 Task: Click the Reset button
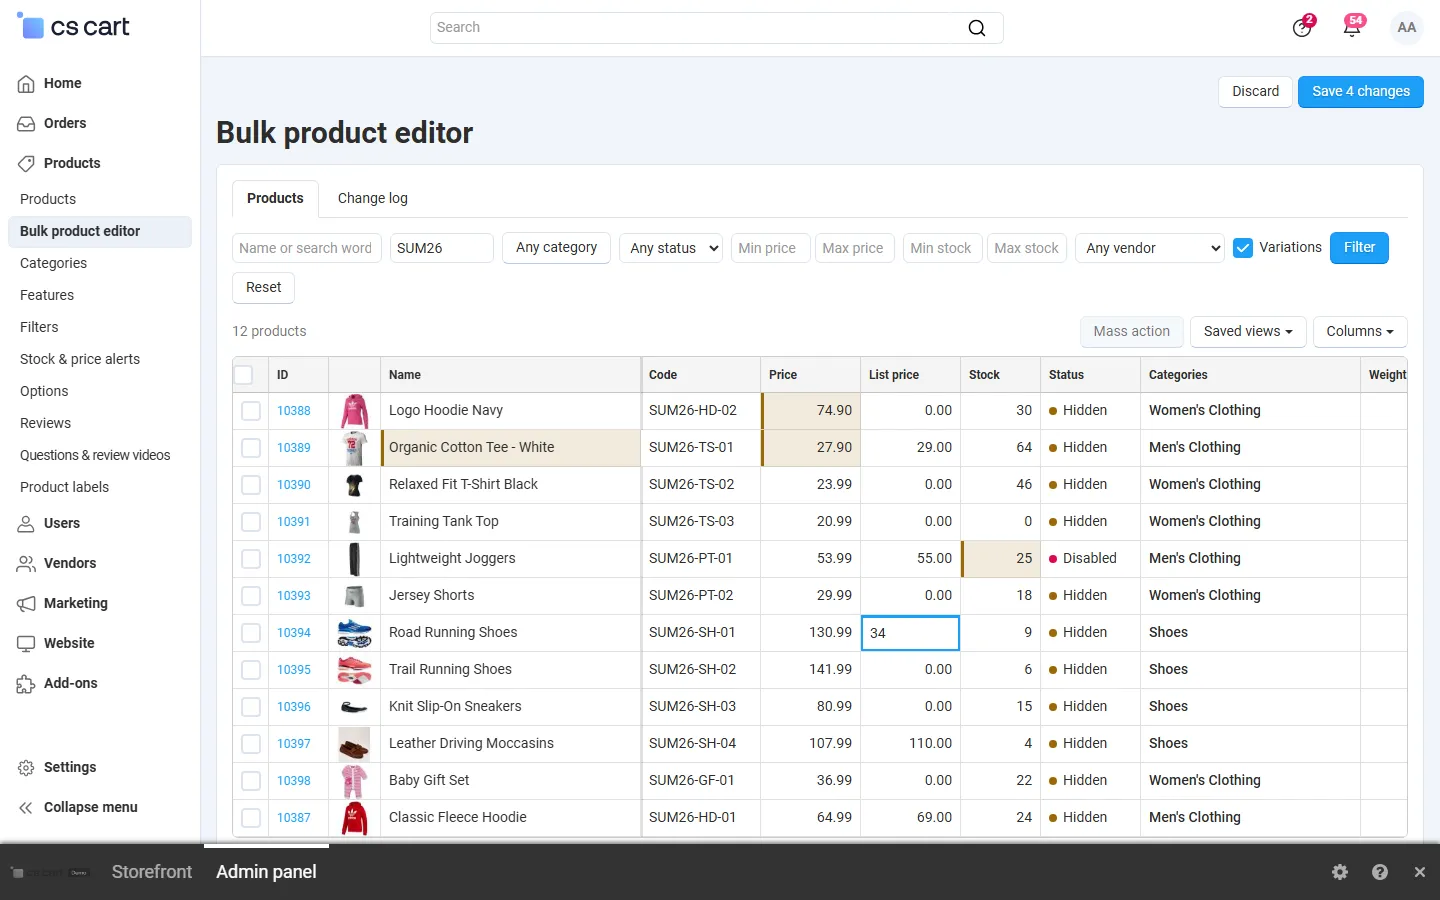(264, 288)
